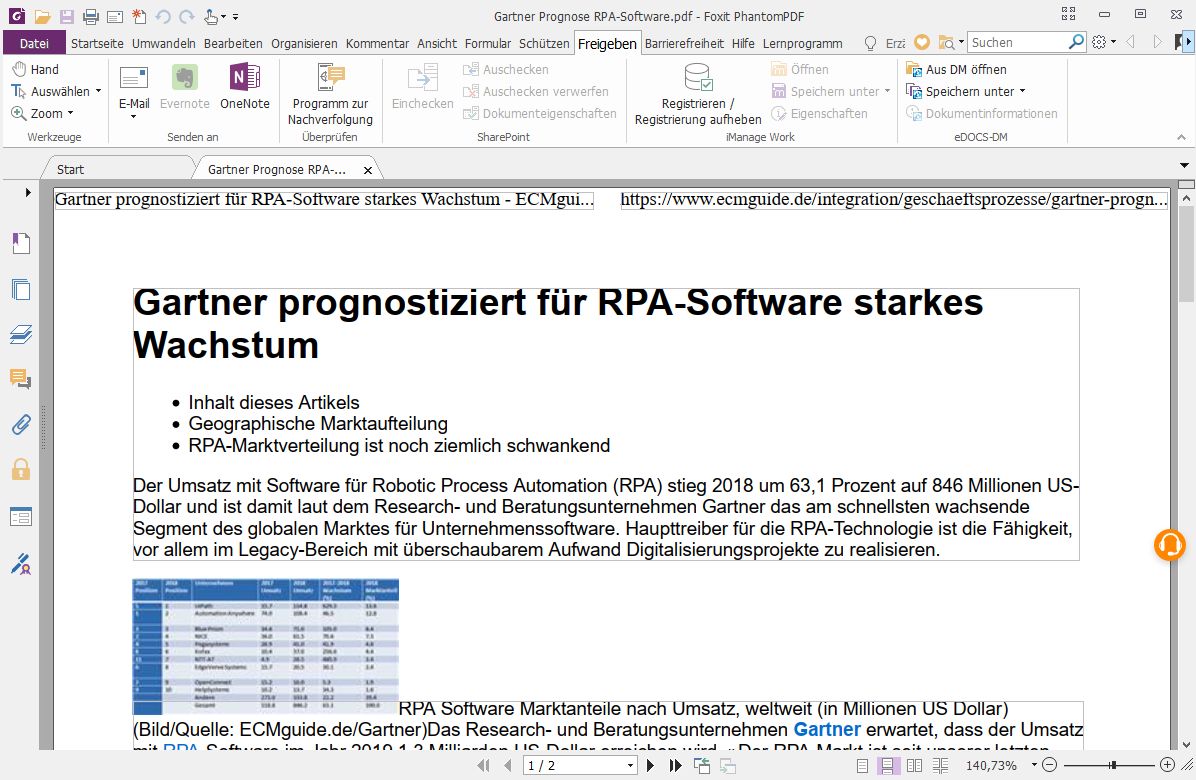Open the Datei menu
The image size is (1196, 780).
(34, 43)
